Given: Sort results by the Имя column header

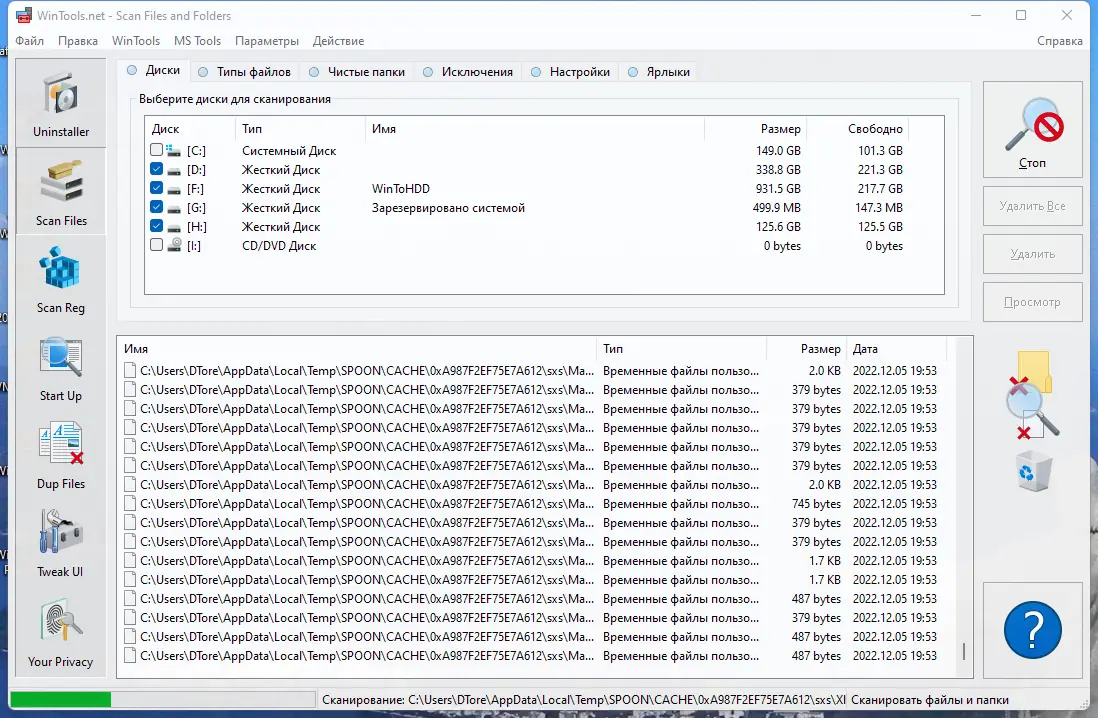Looking at the screenshot, I should (357, 349).
